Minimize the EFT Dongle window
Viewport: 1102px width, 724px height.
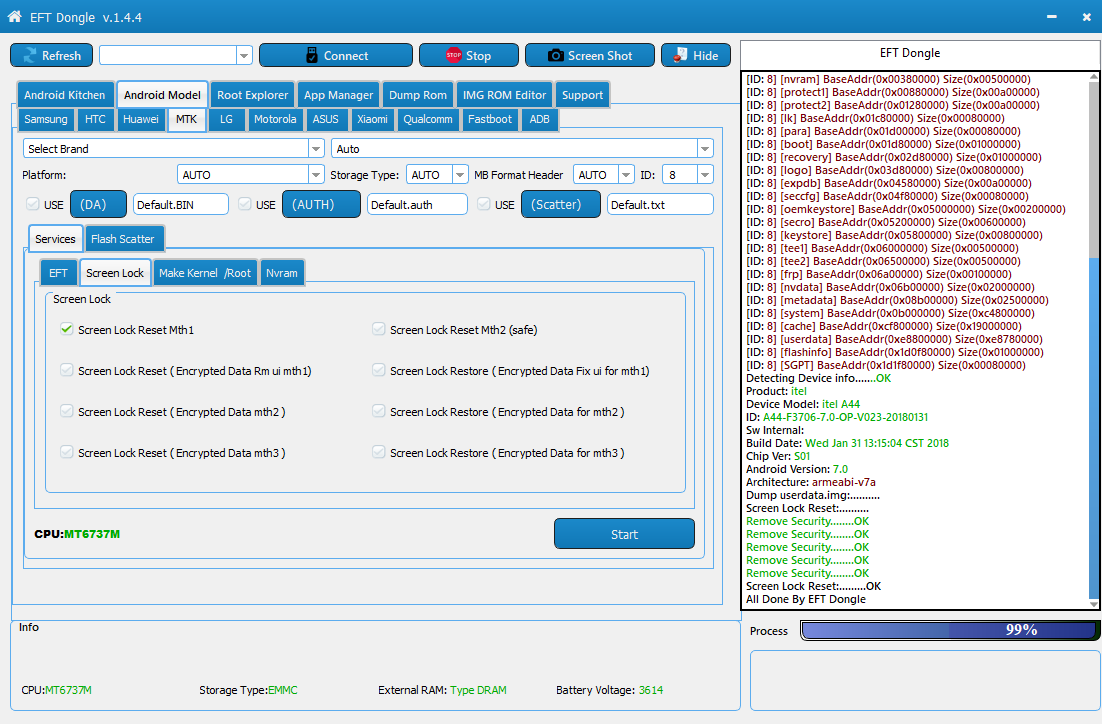(x=1052, y=18)
